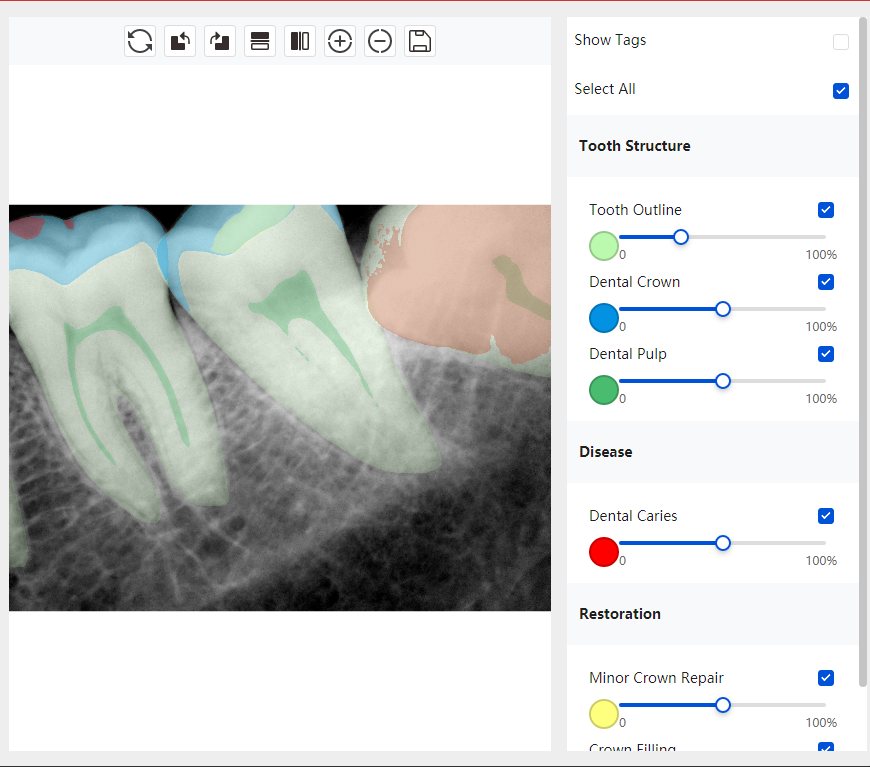Uncheck the Select All checkbox

[x=840, y=91]
